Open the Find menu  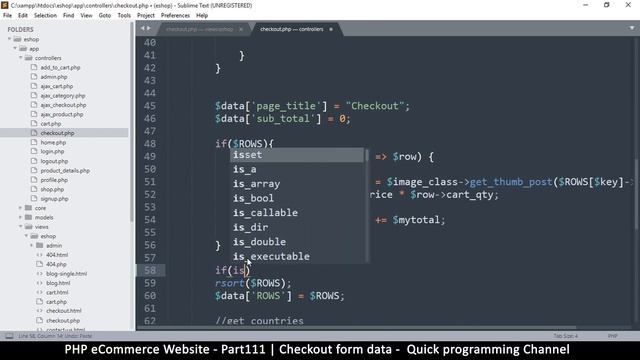click(69, 16)
